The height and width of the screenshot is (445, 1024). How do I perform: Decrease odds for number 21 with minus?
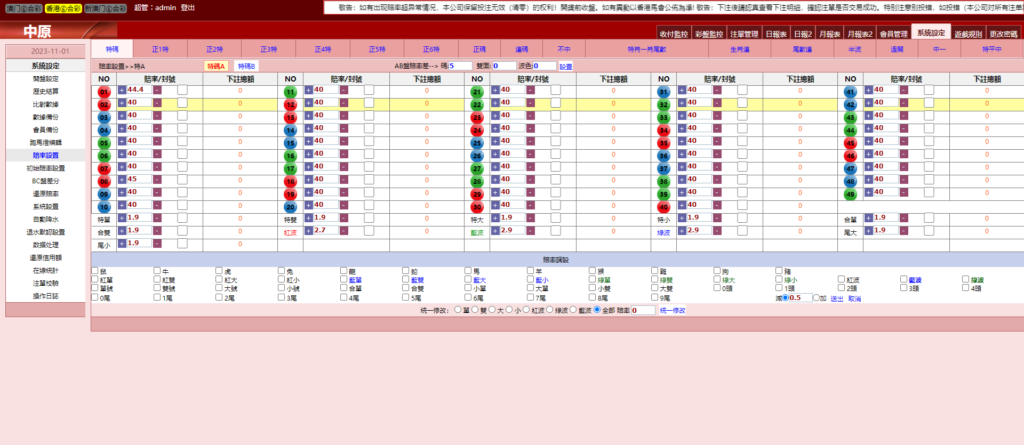pos(530,90)
